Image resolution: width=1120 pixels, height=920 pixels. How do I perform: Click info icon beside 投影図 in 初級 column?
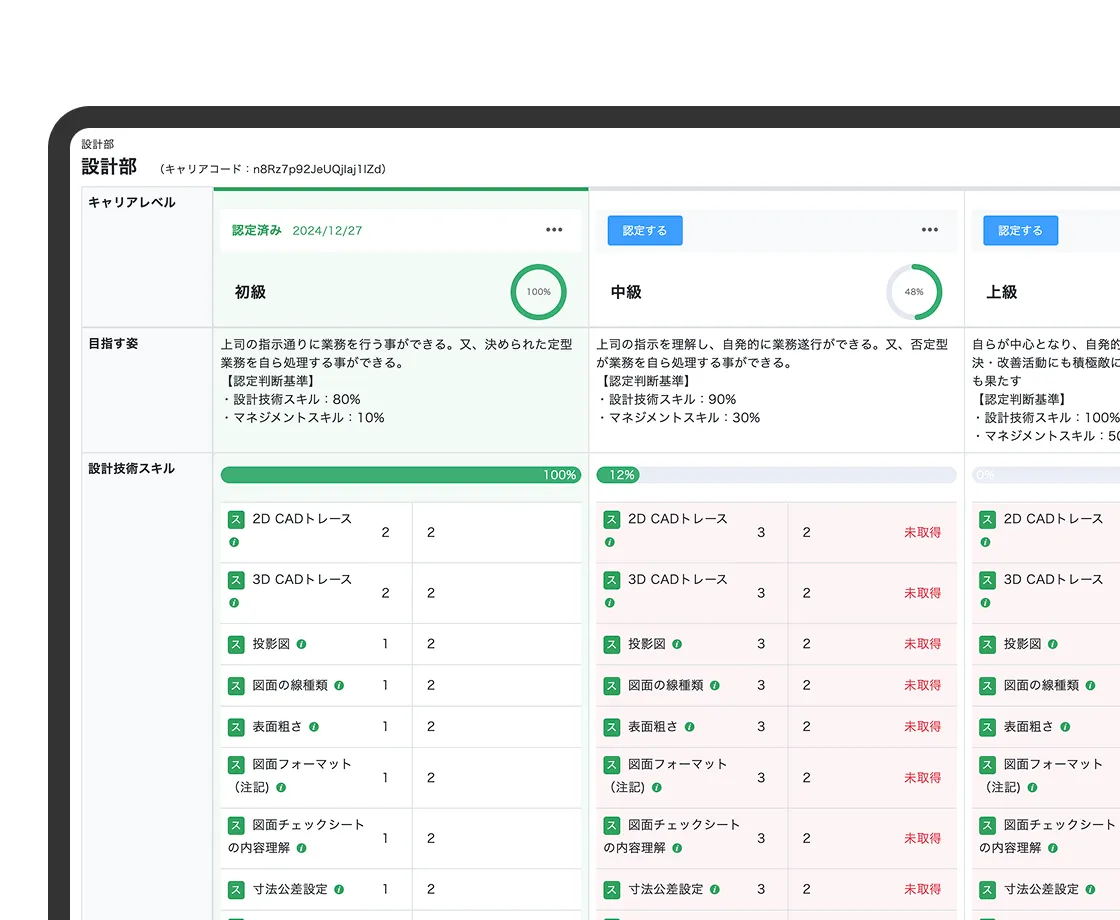click(x=301, y=645)
